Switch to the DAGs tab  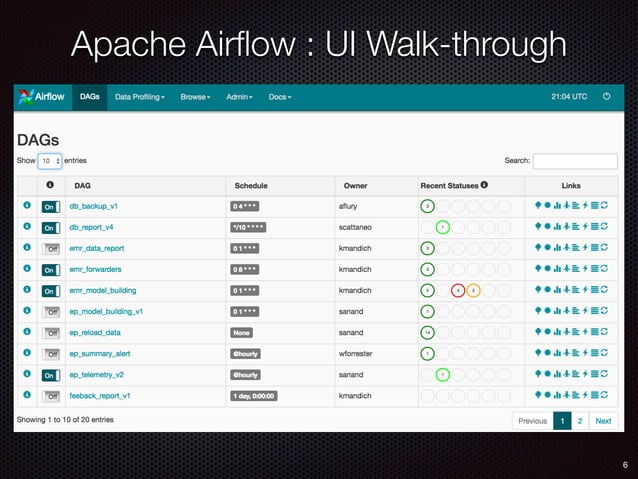tap(90, 97)
